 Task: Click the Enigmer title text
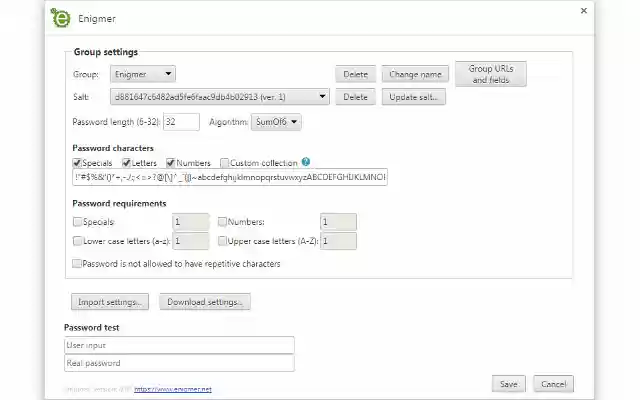[97, 18]
